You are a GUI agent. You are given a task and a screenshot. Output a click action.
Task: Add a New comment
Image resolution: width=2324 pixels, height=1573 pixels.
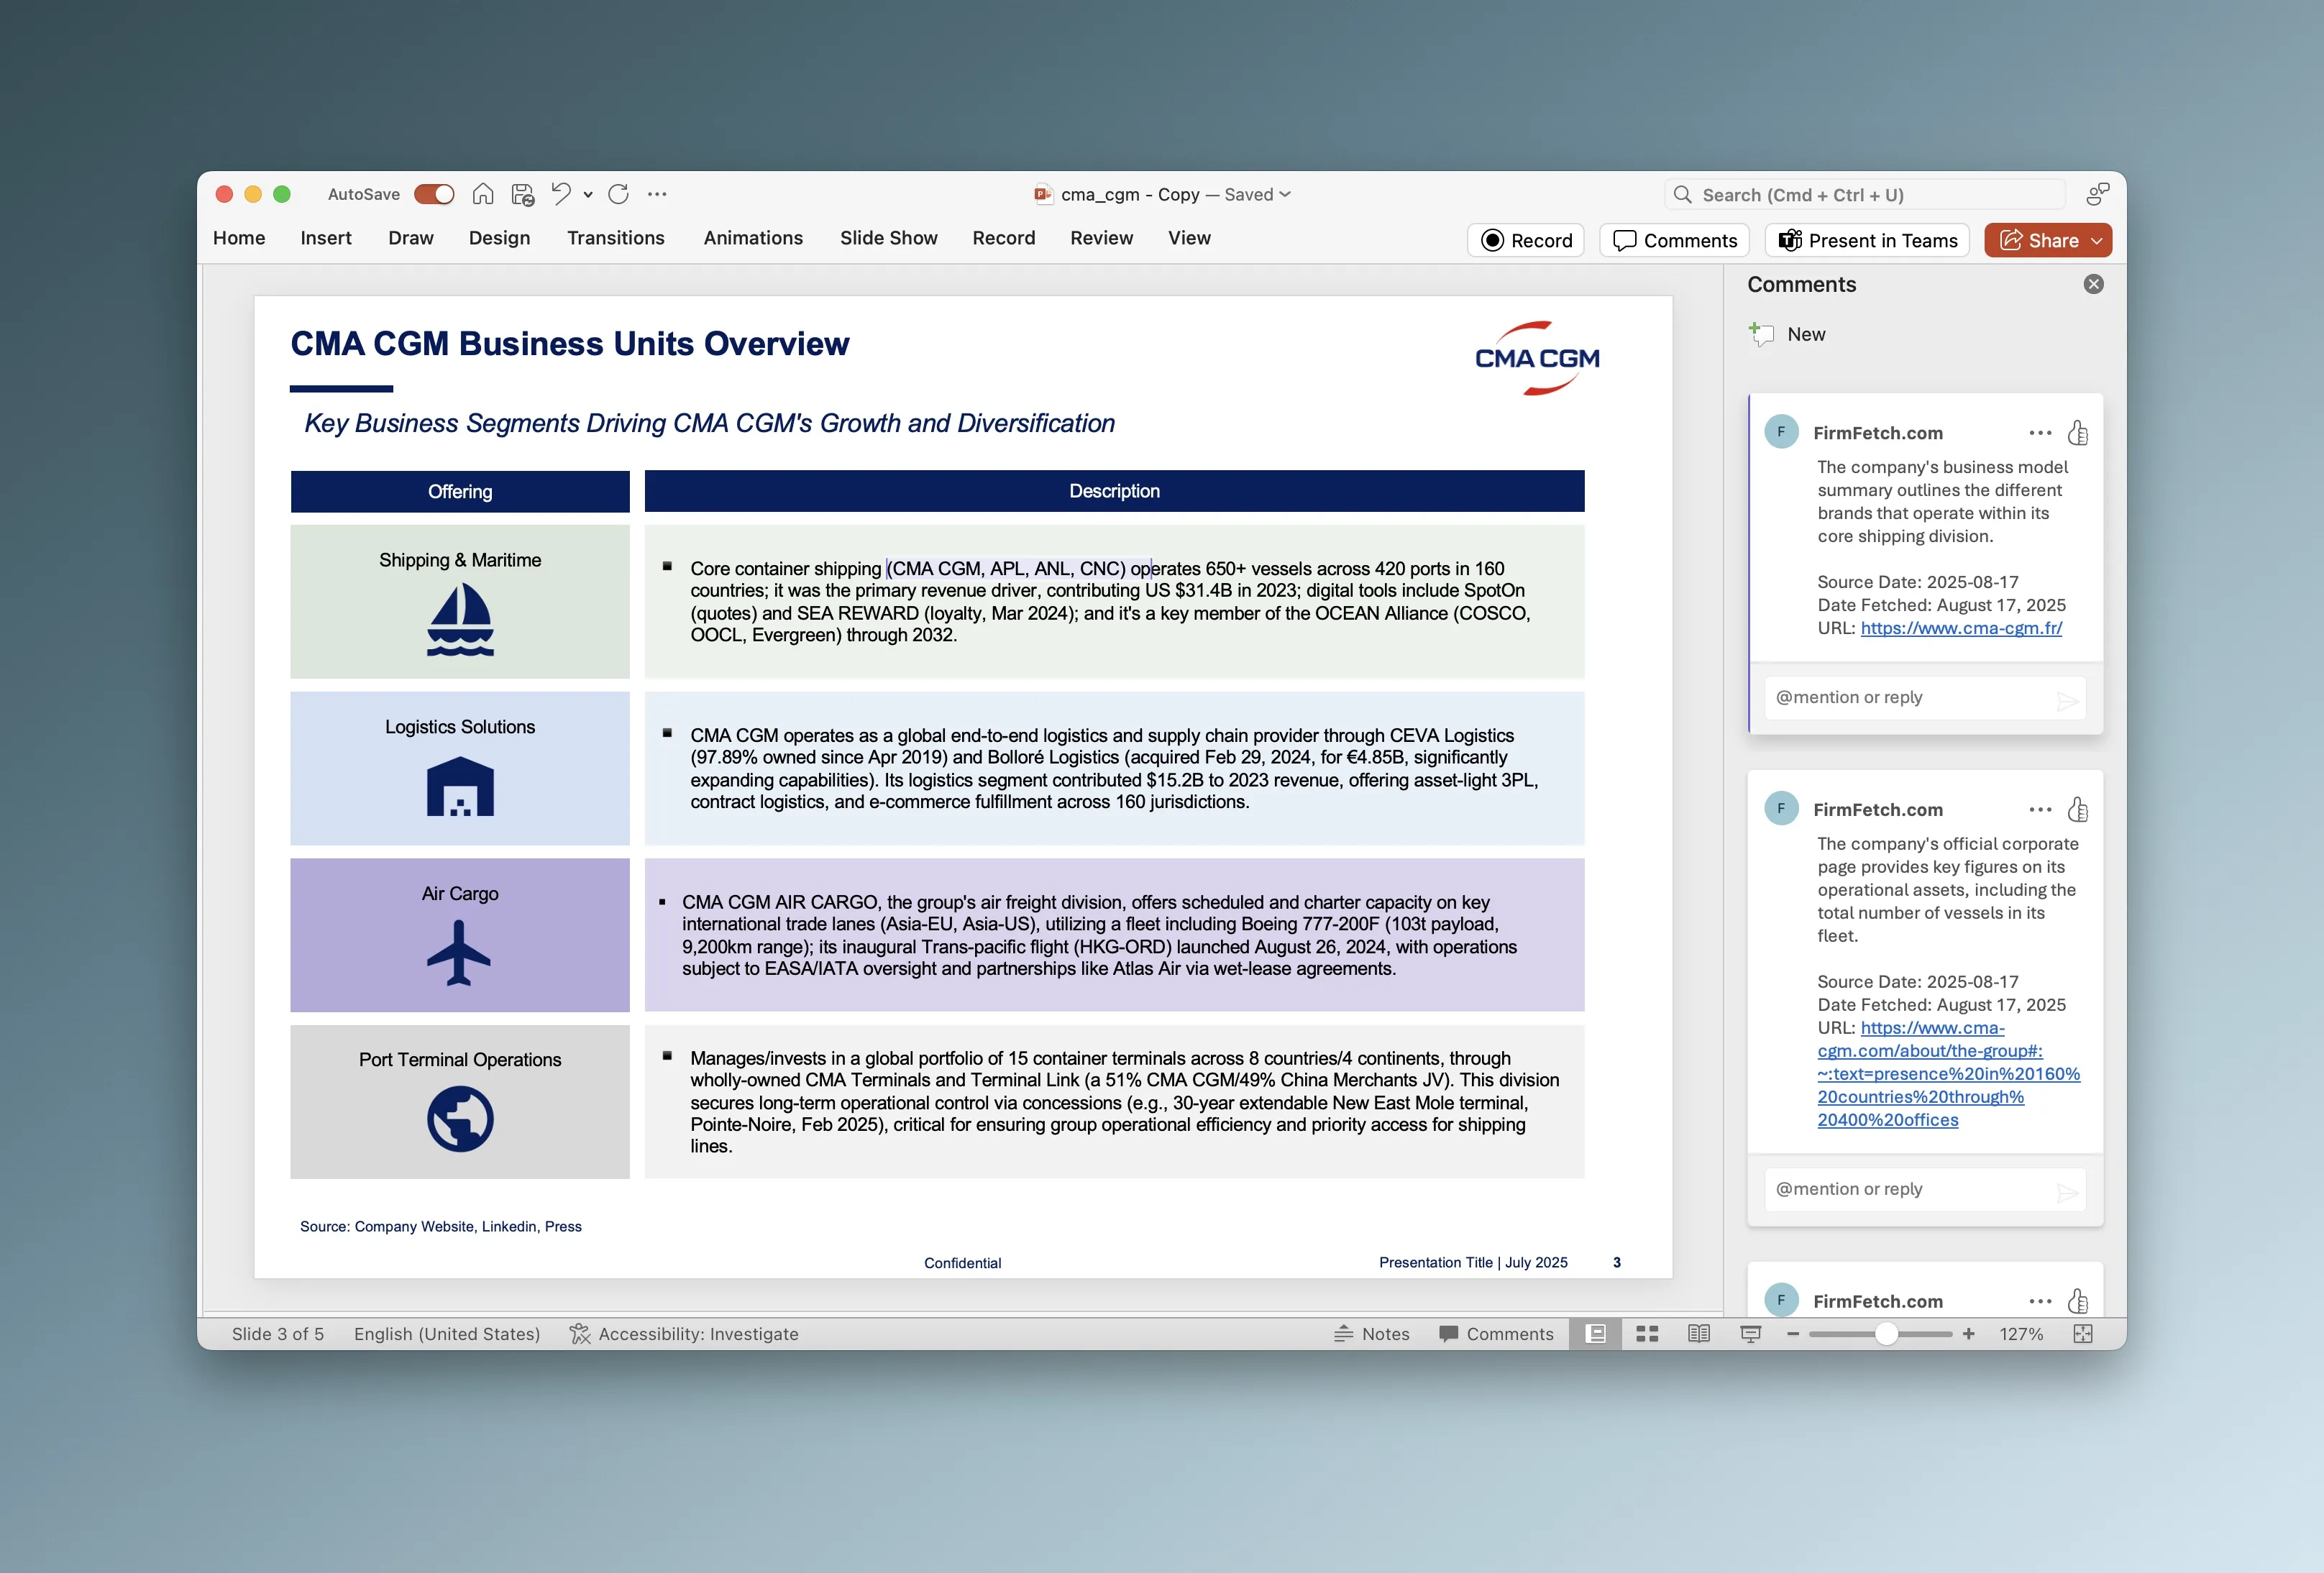point(1787,334)
